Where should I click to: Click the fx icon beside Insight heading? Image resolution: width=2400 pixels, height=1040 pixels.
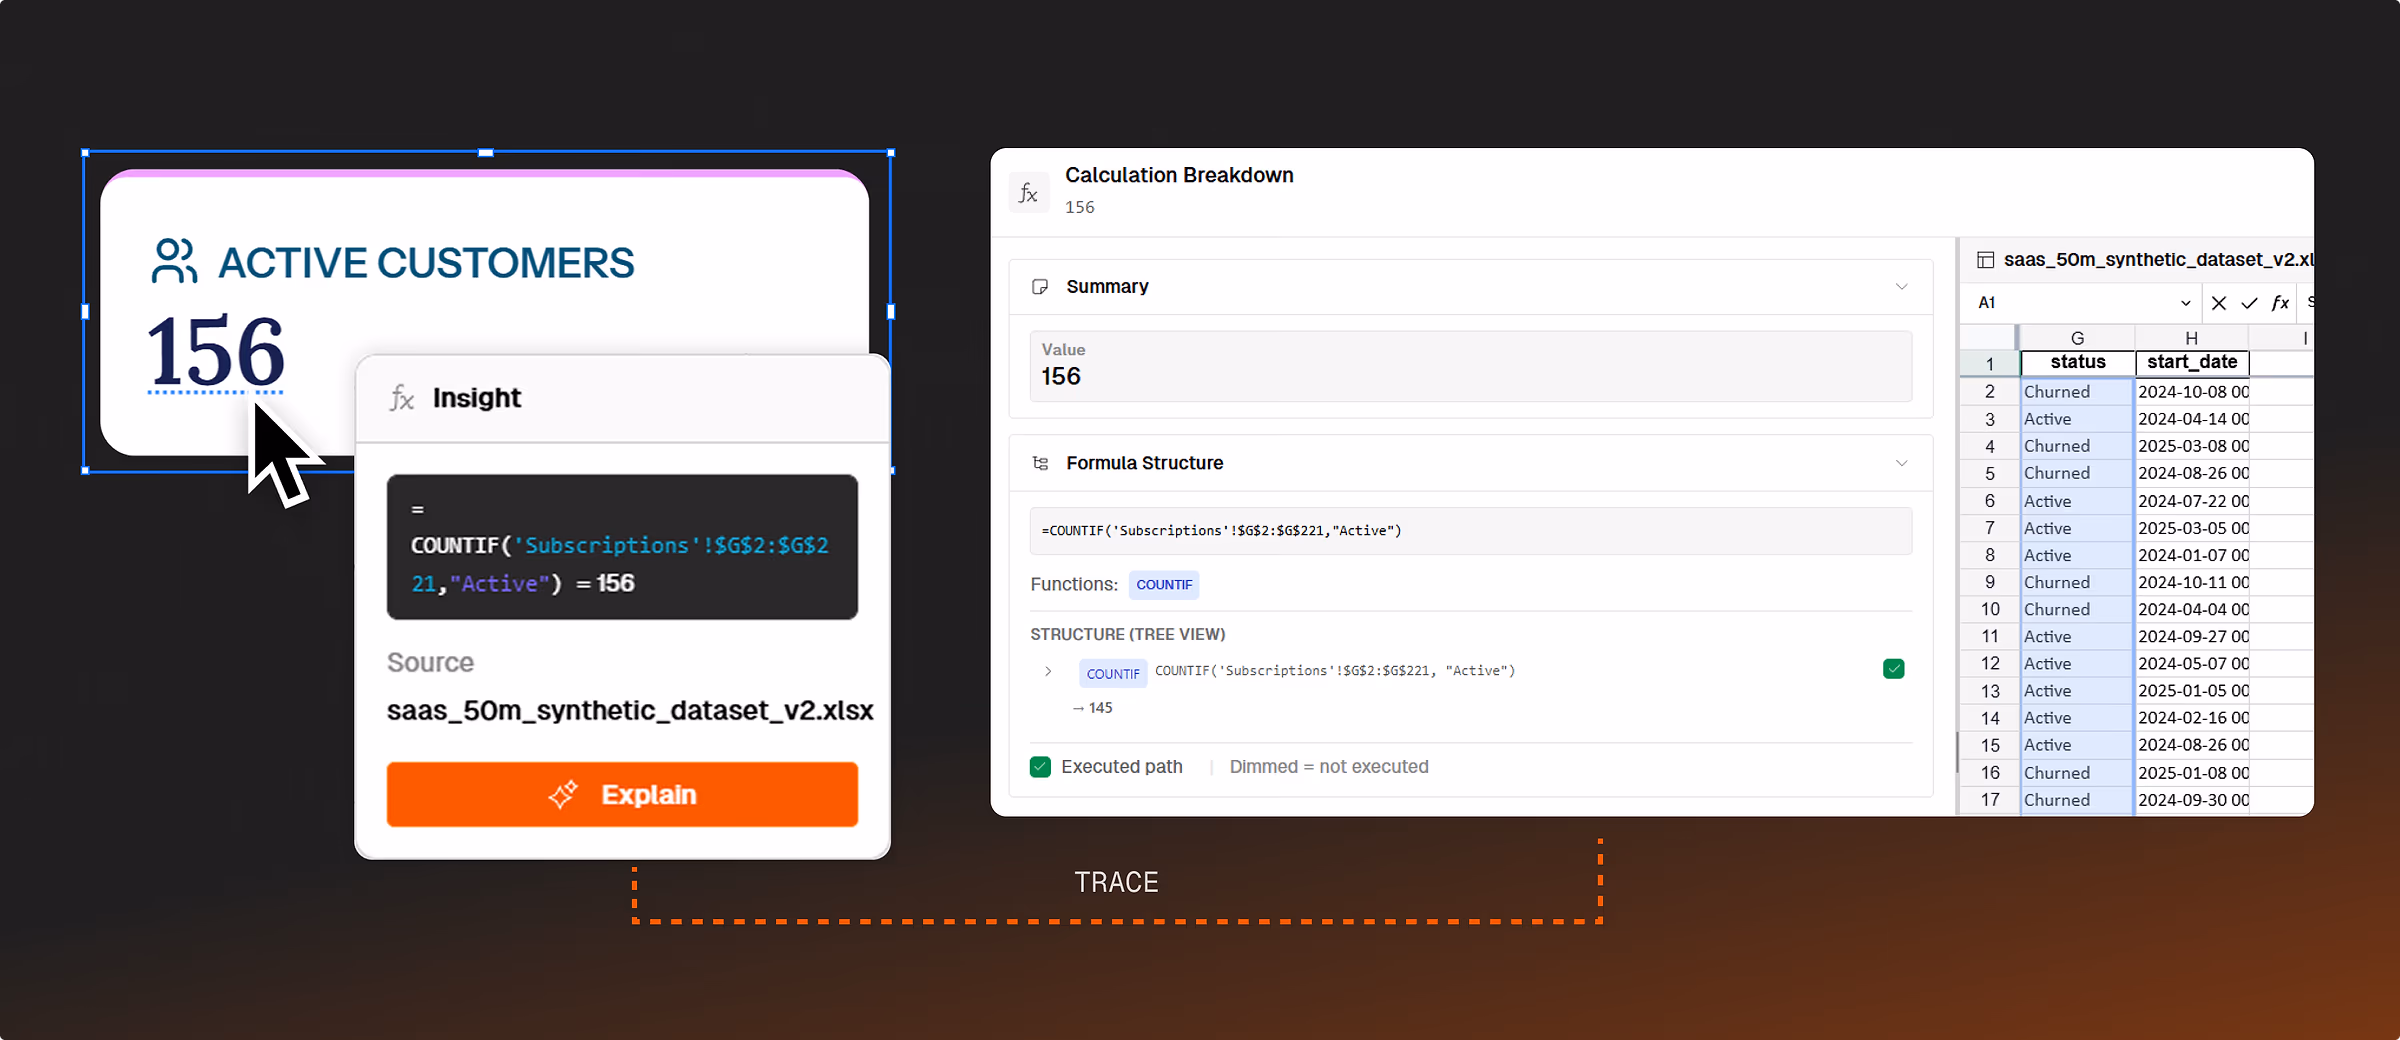pos(402,398)
